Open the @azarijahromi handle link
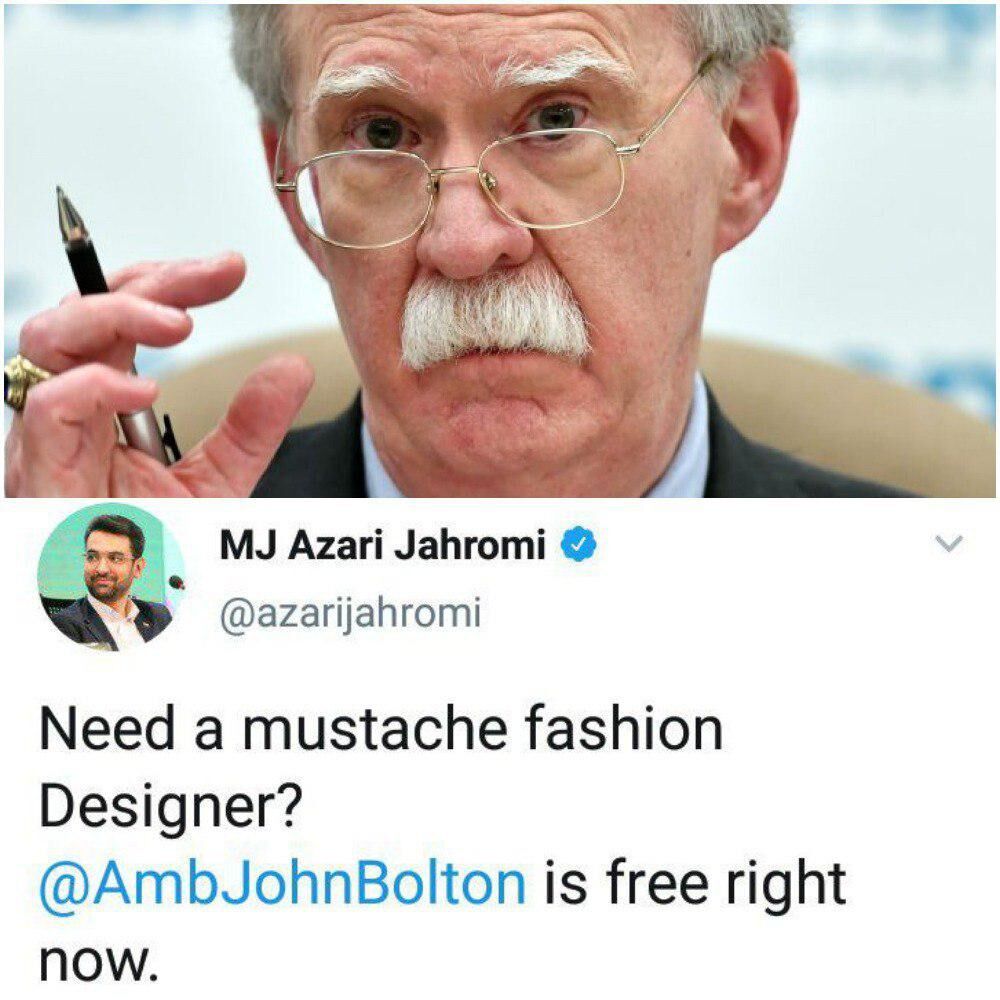The height and width of the screenshot is (1000, 1000). 350,614
